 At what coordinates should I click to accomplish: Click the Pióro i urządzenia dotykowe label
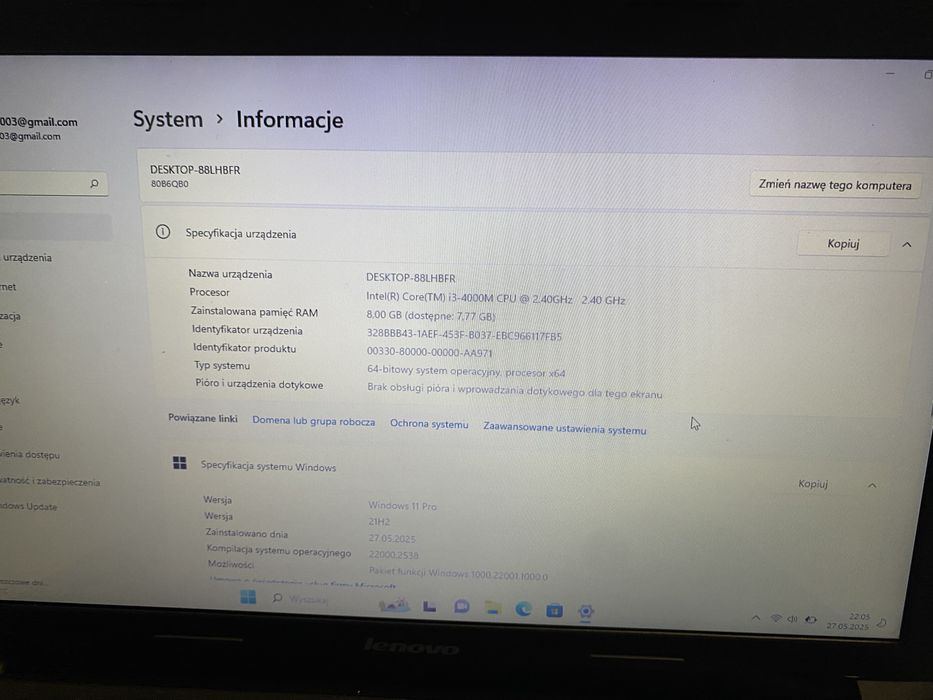[x=259, y=384]
